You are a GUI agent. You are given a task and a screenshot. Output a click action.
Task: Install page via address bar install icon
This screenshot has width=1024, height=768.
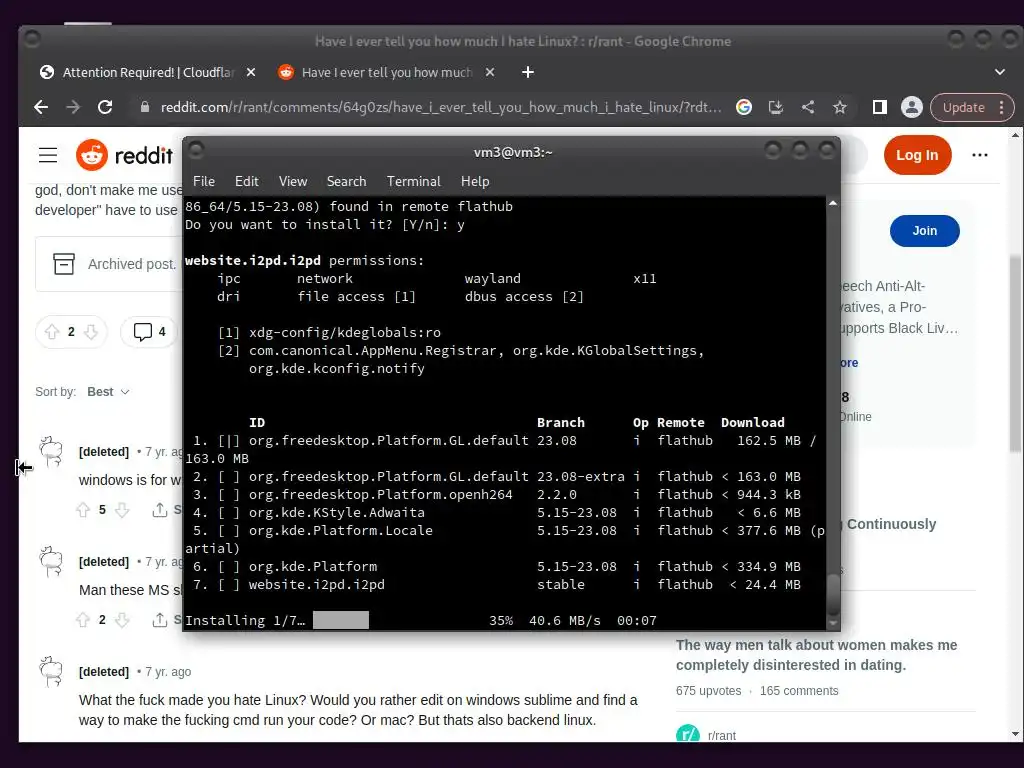(776, 107)
